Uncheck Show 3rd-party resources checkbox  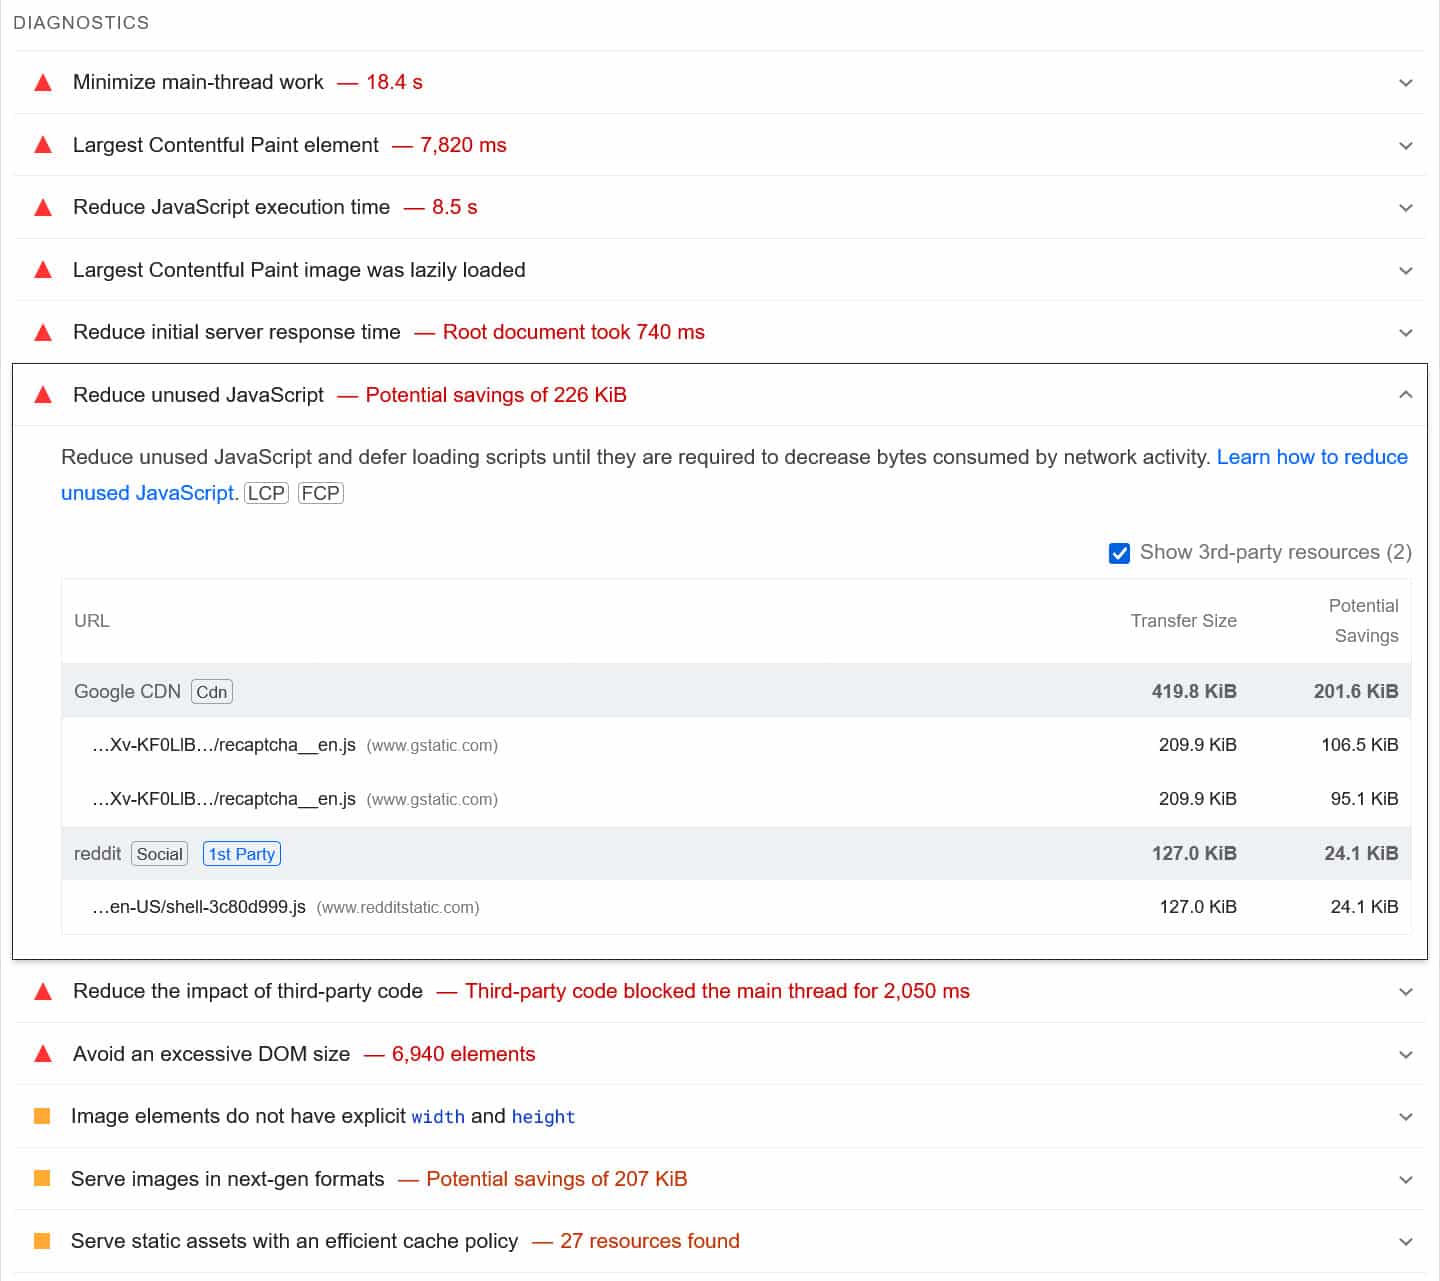click(x=1120, y=553)
